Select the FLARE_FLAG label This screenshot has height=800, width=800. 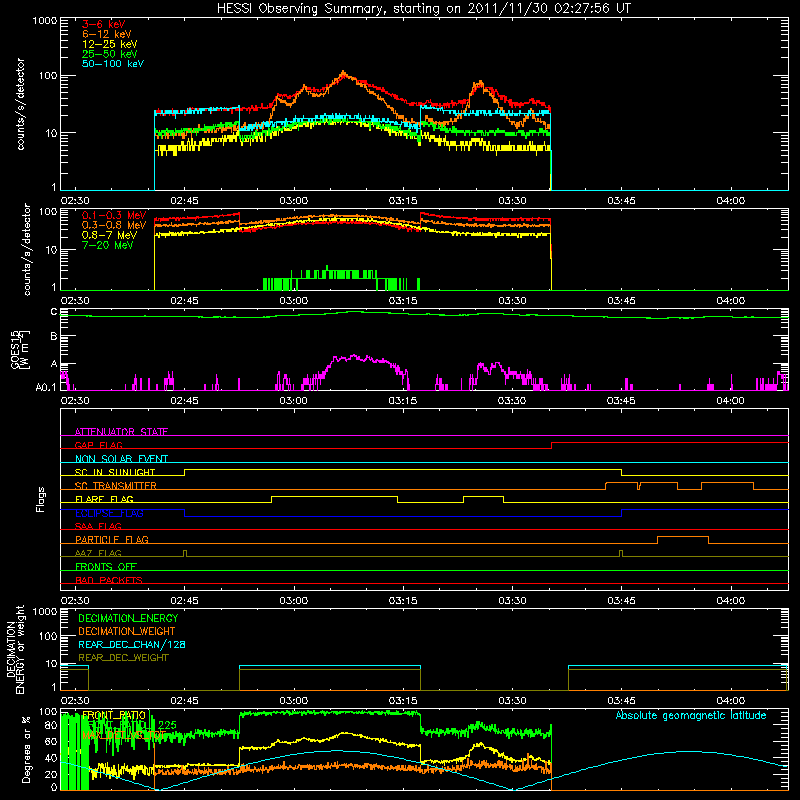tap(104, 499)
